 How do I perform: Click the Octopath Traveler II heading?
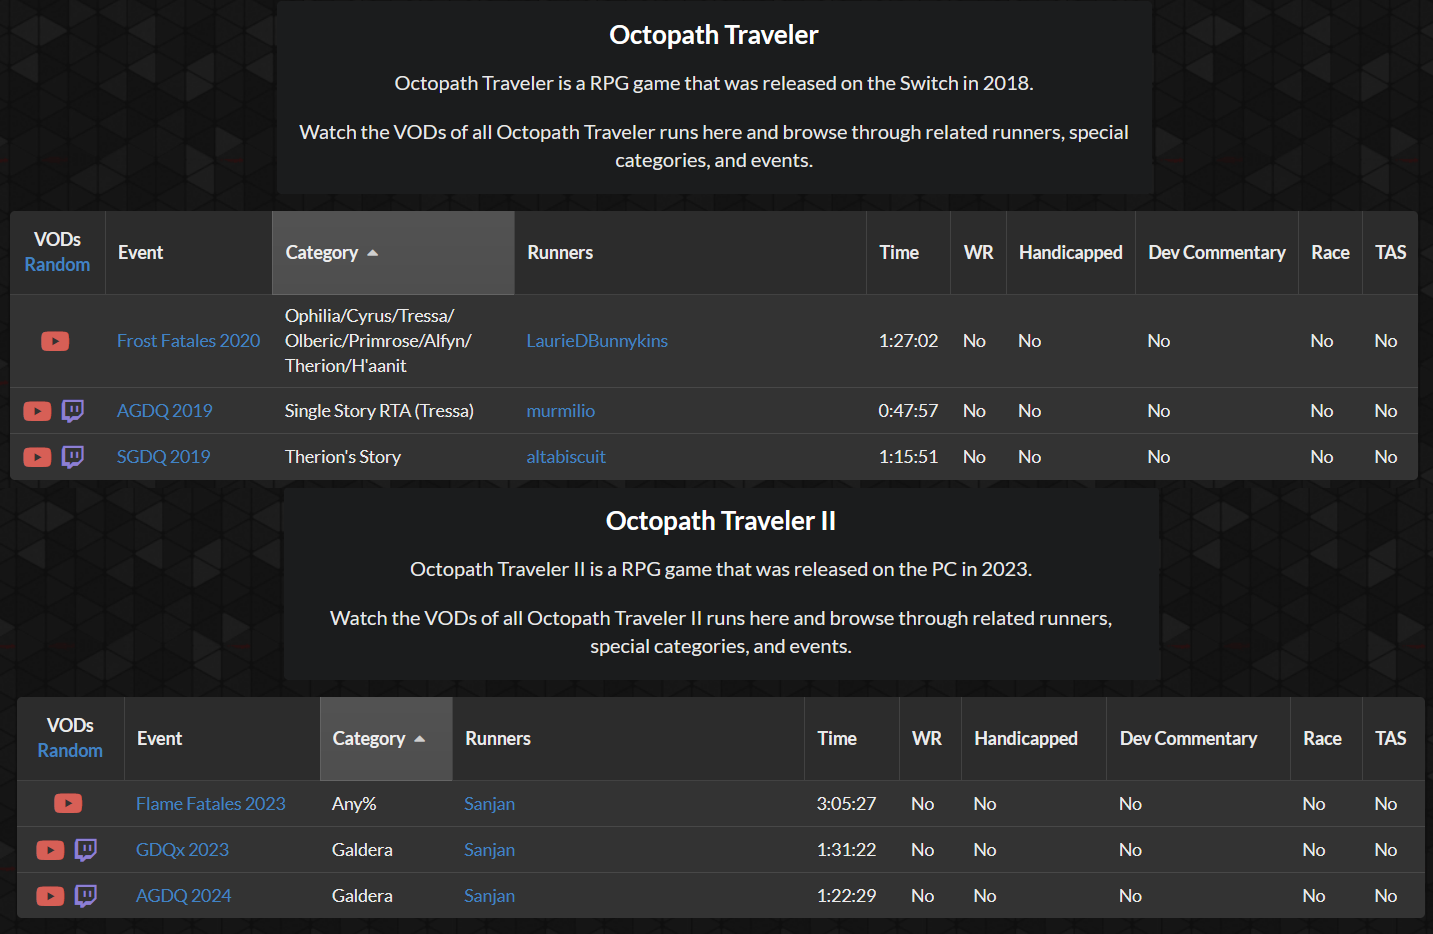(x=721, y=521)
